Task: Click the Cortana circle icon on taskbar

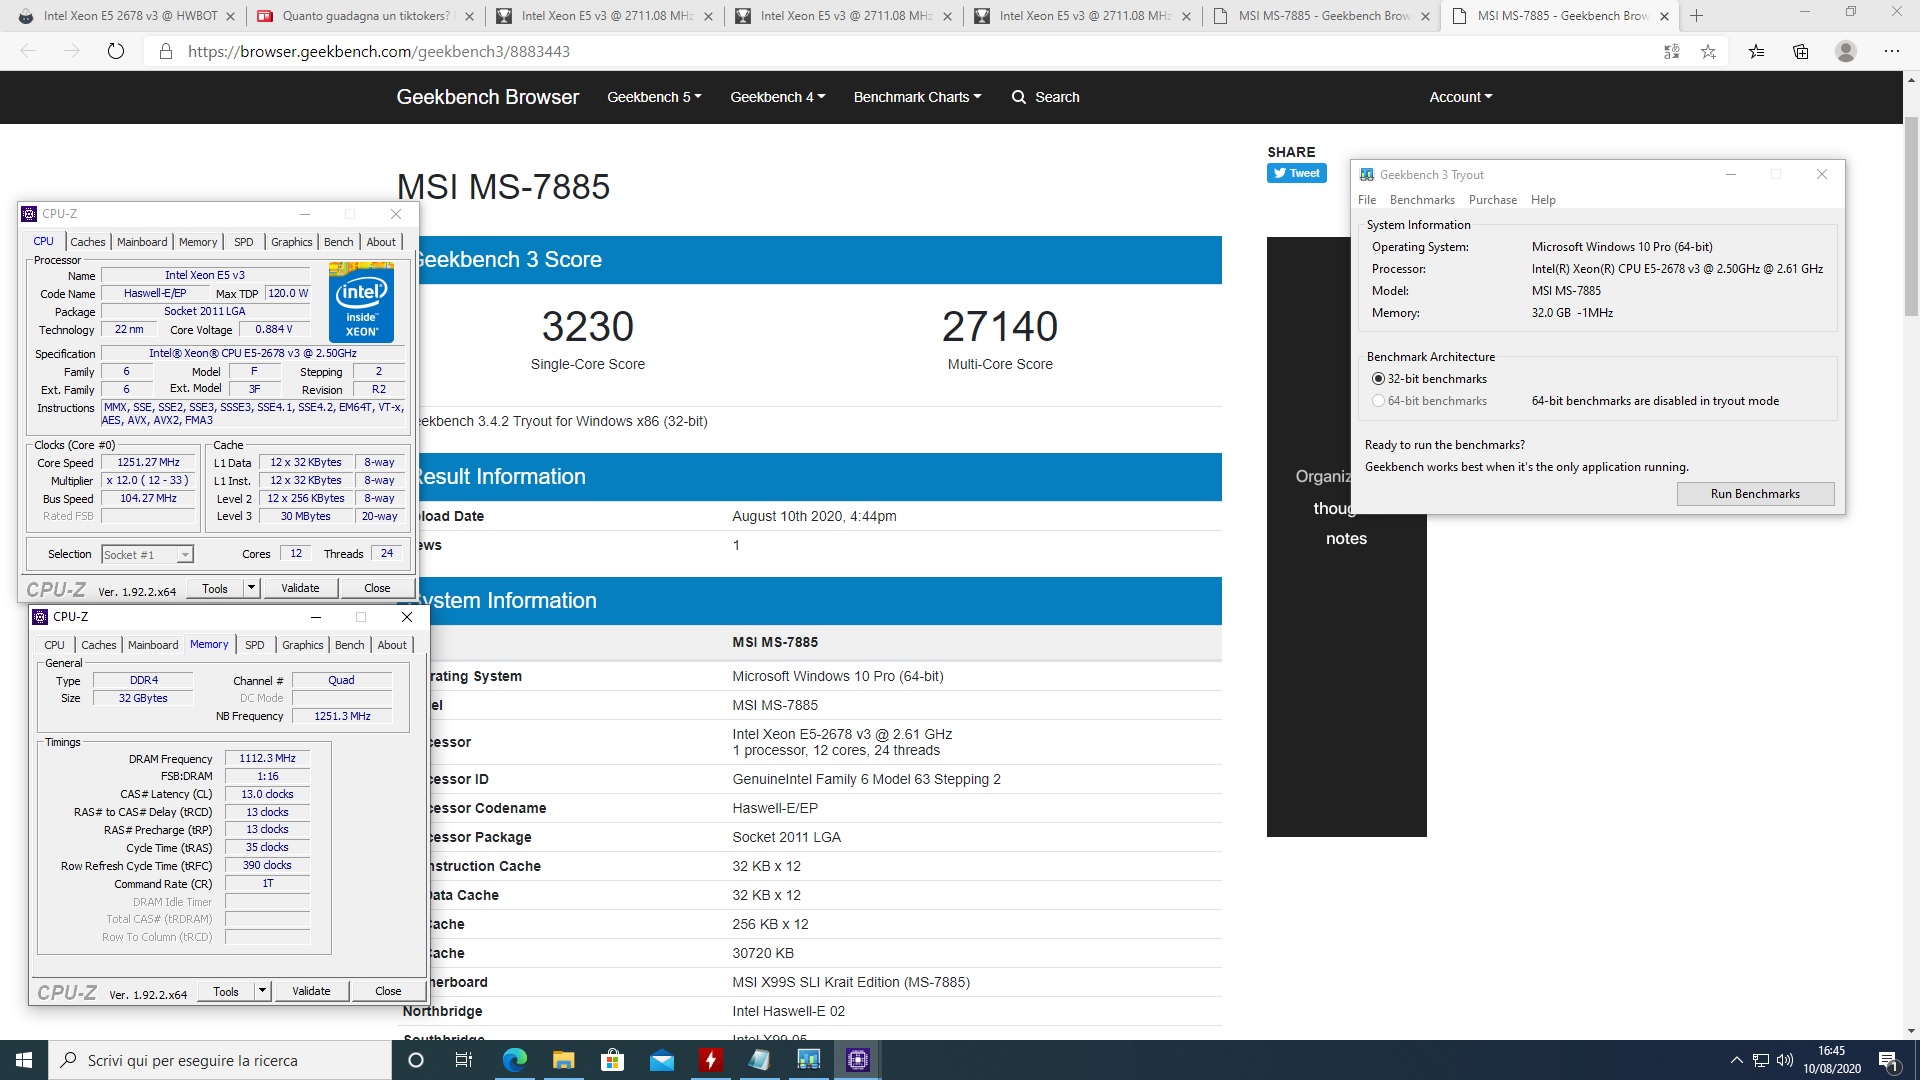Action: click(416, 1060)
